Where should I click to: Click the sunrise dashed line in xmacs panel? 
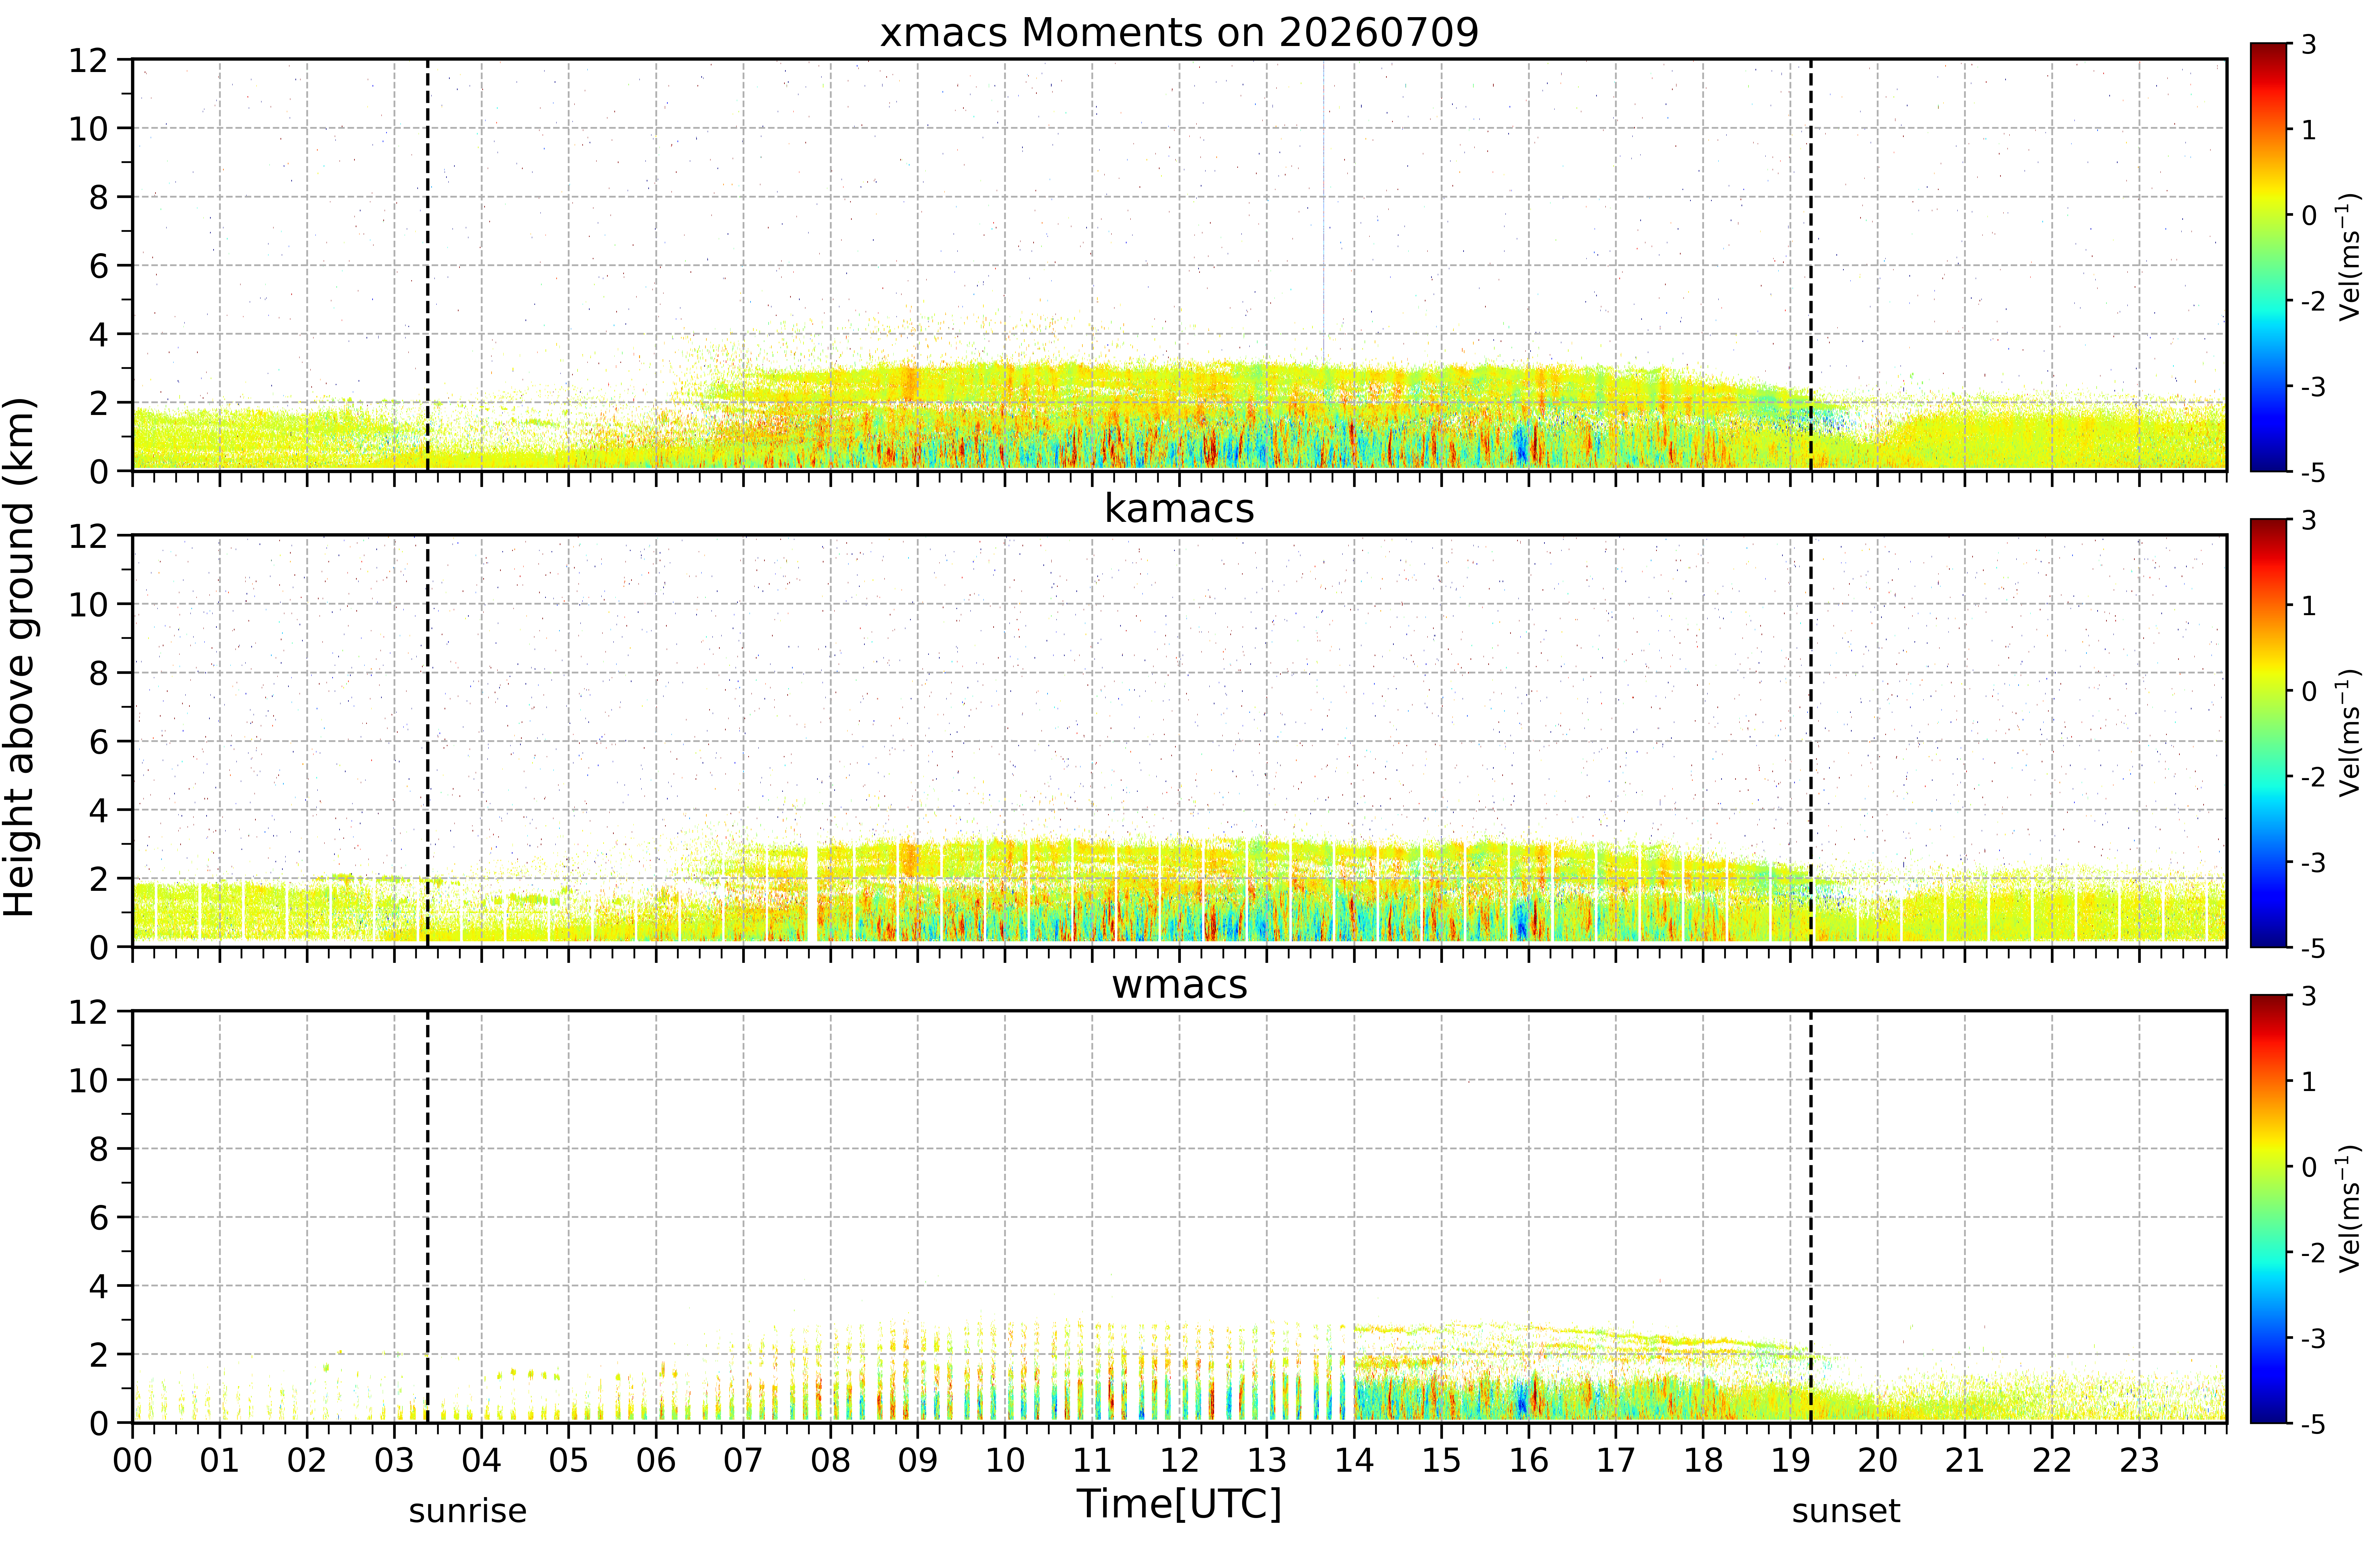pyautogui.click(x=428, y=265)
